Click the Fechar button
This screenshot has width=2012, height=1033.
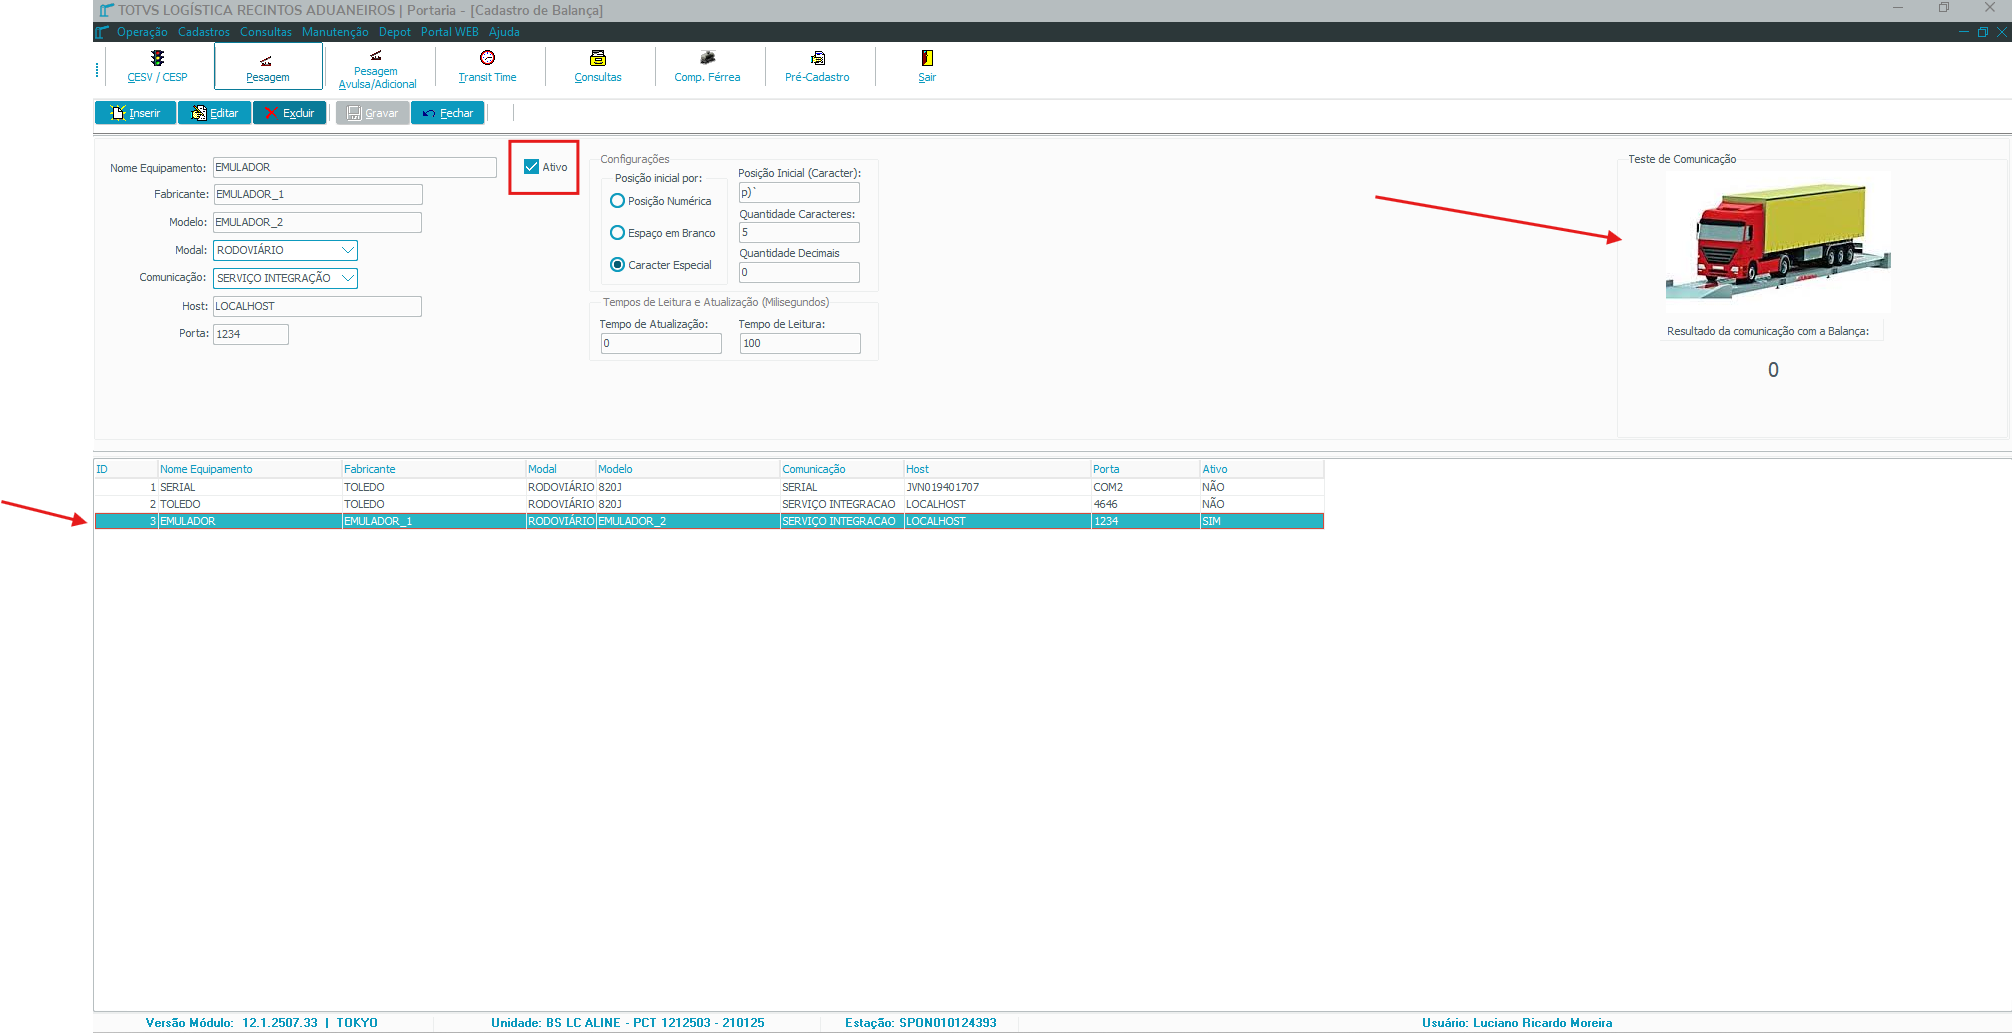[448, 113]
